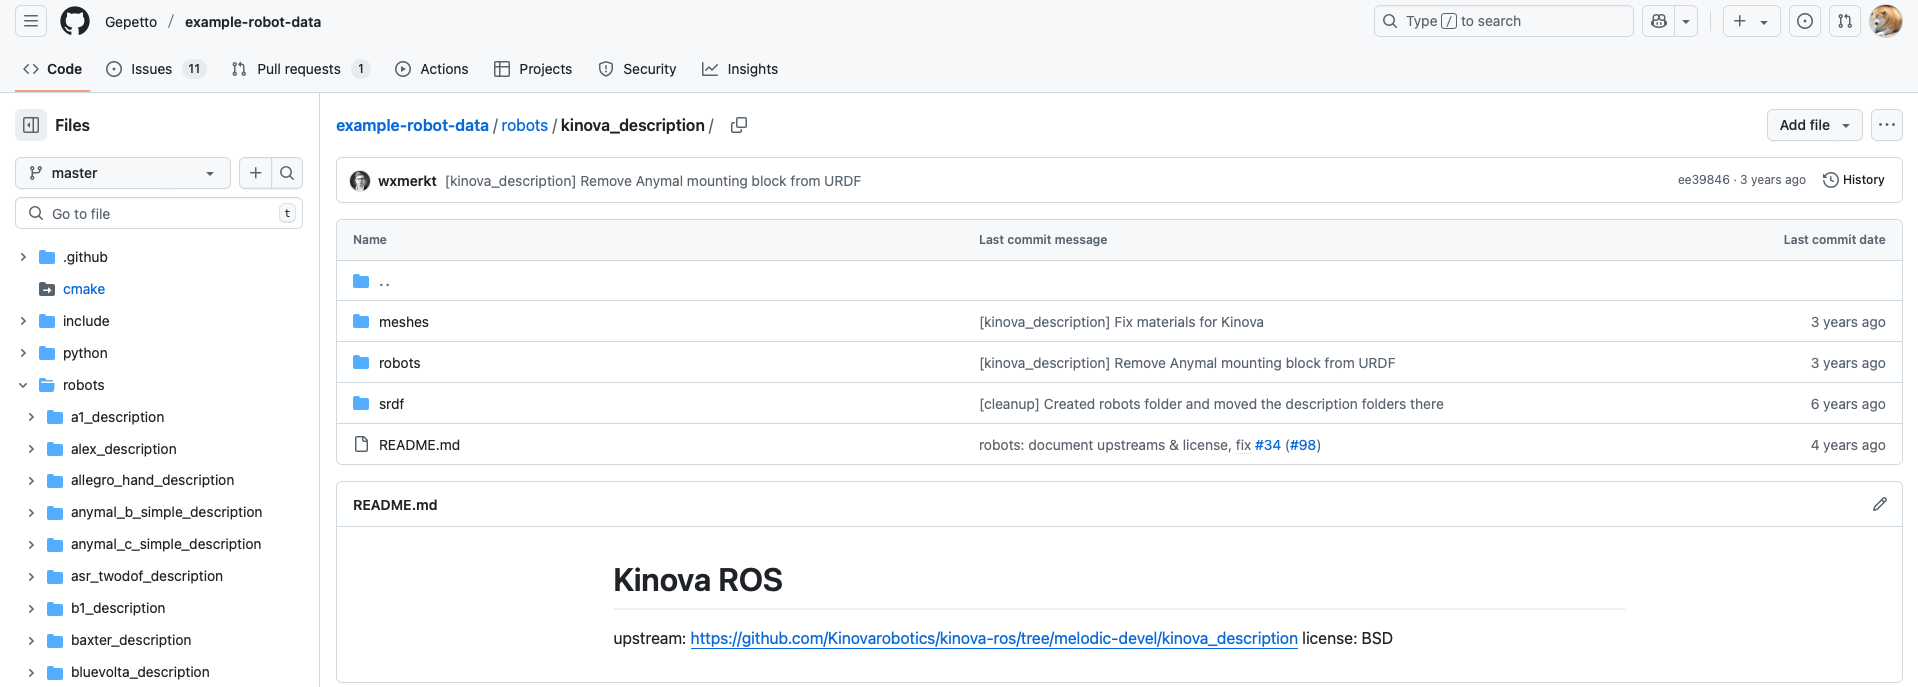Open the Kinovarobotics upstream URL
The height and width of the screenshot is (687, 1918).
pos(994,638)
